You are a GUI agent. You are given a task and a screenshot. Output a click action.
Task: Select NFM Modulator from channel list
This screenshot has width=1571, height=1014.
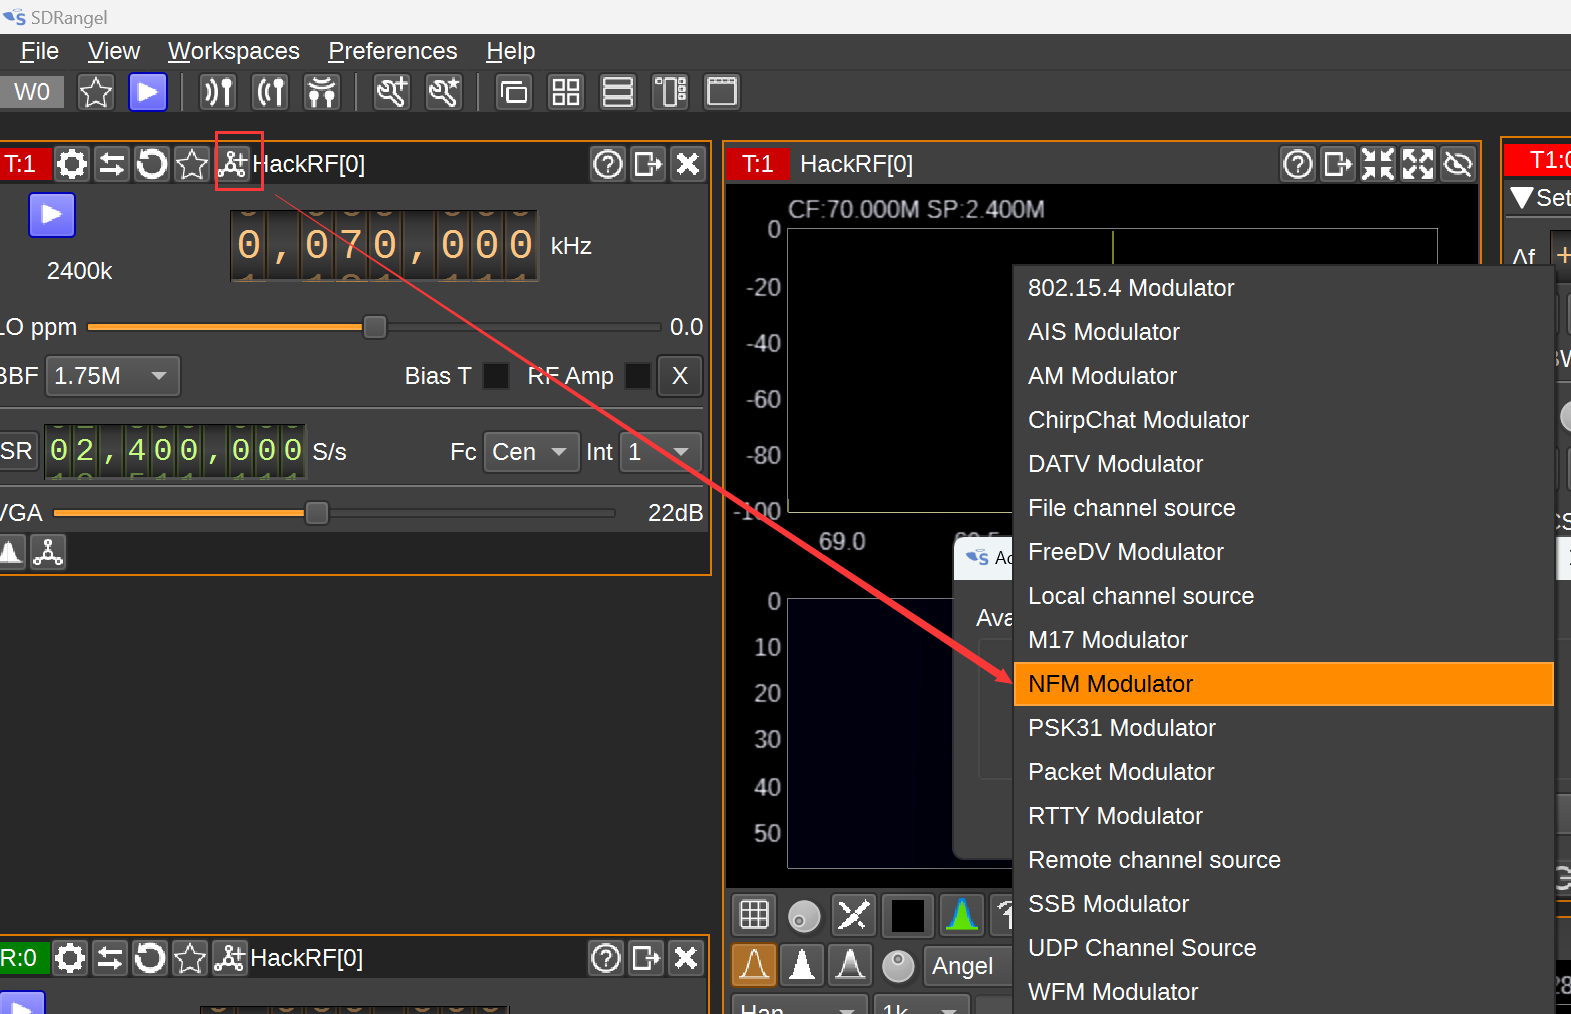tap(1284, 684)
